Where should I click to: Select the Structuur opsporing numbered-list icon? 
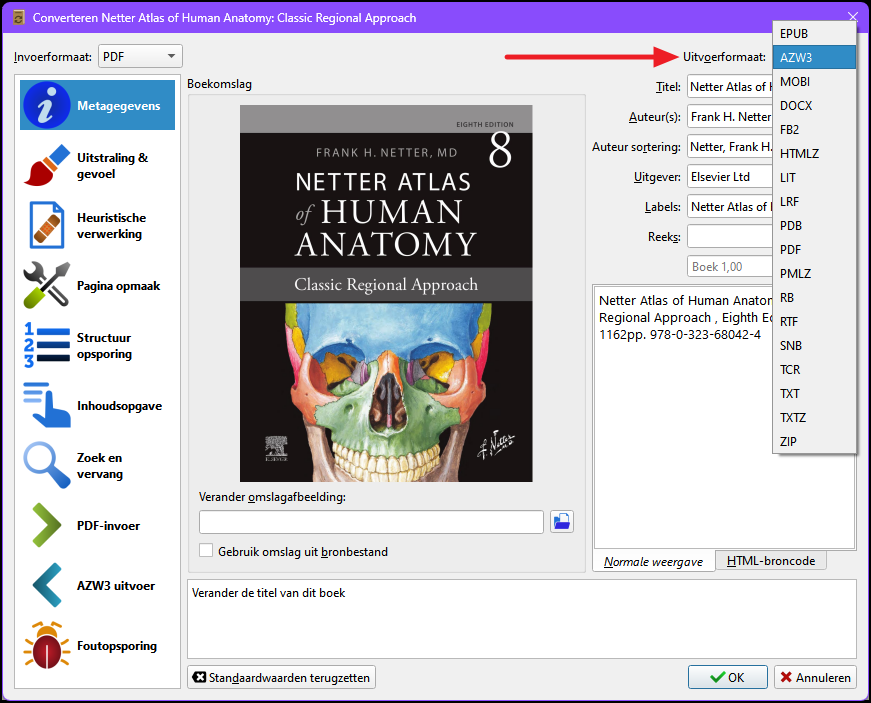click(x=47, y=345)
